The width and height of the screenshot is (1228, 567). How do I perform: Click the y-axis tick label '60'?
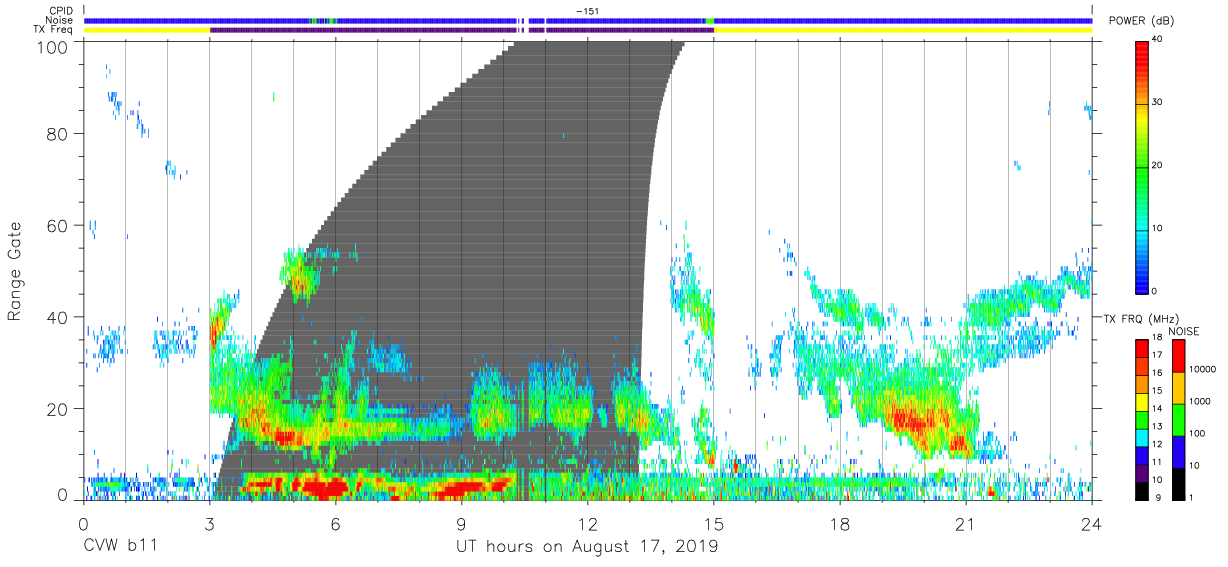click(x=57, y=227)
